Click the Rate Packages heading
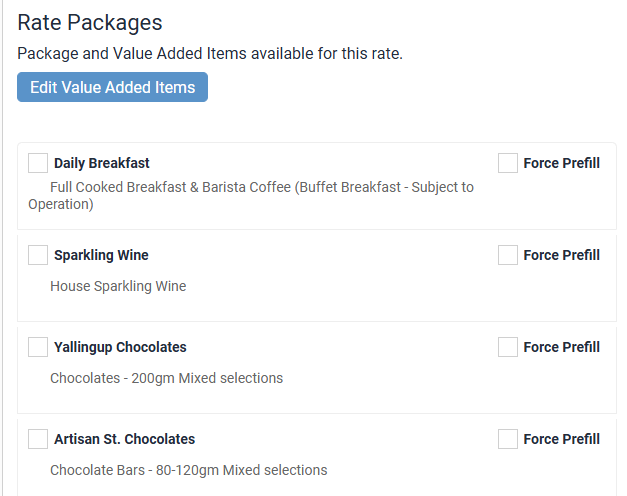The height and width of the screenshot is (496, 627). click(90, 23)
